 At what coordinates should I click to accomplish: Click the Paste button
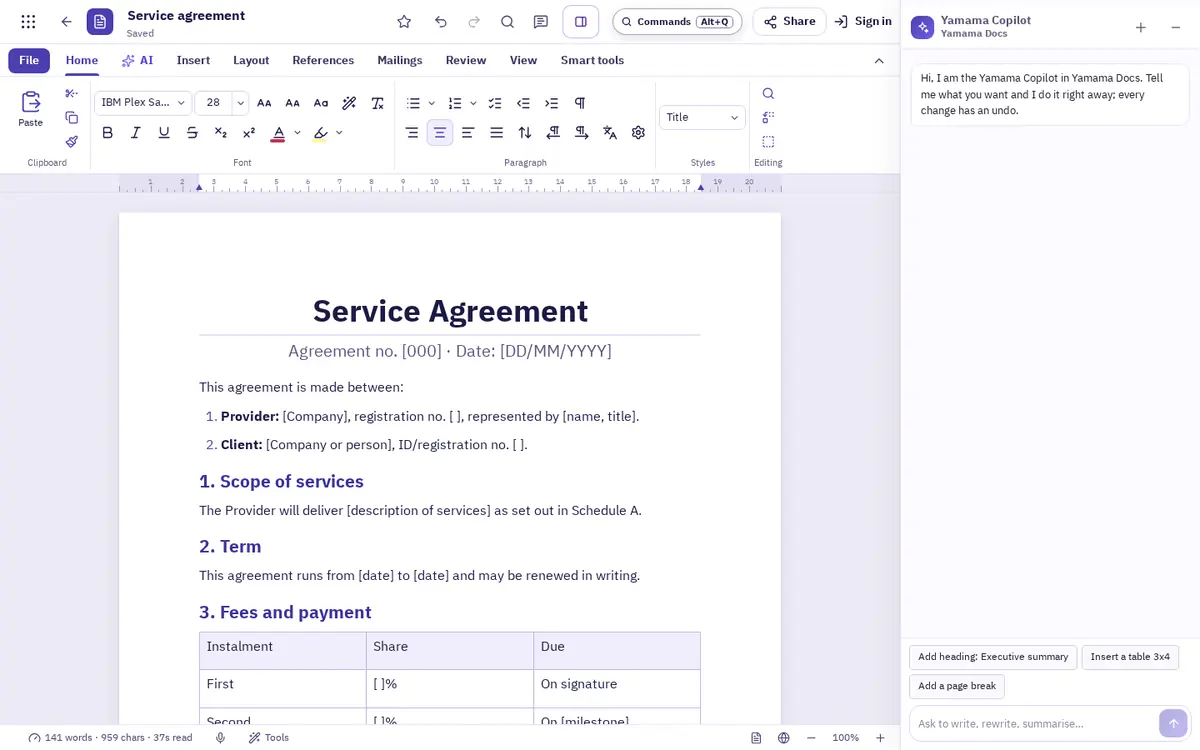pos(31,109)
